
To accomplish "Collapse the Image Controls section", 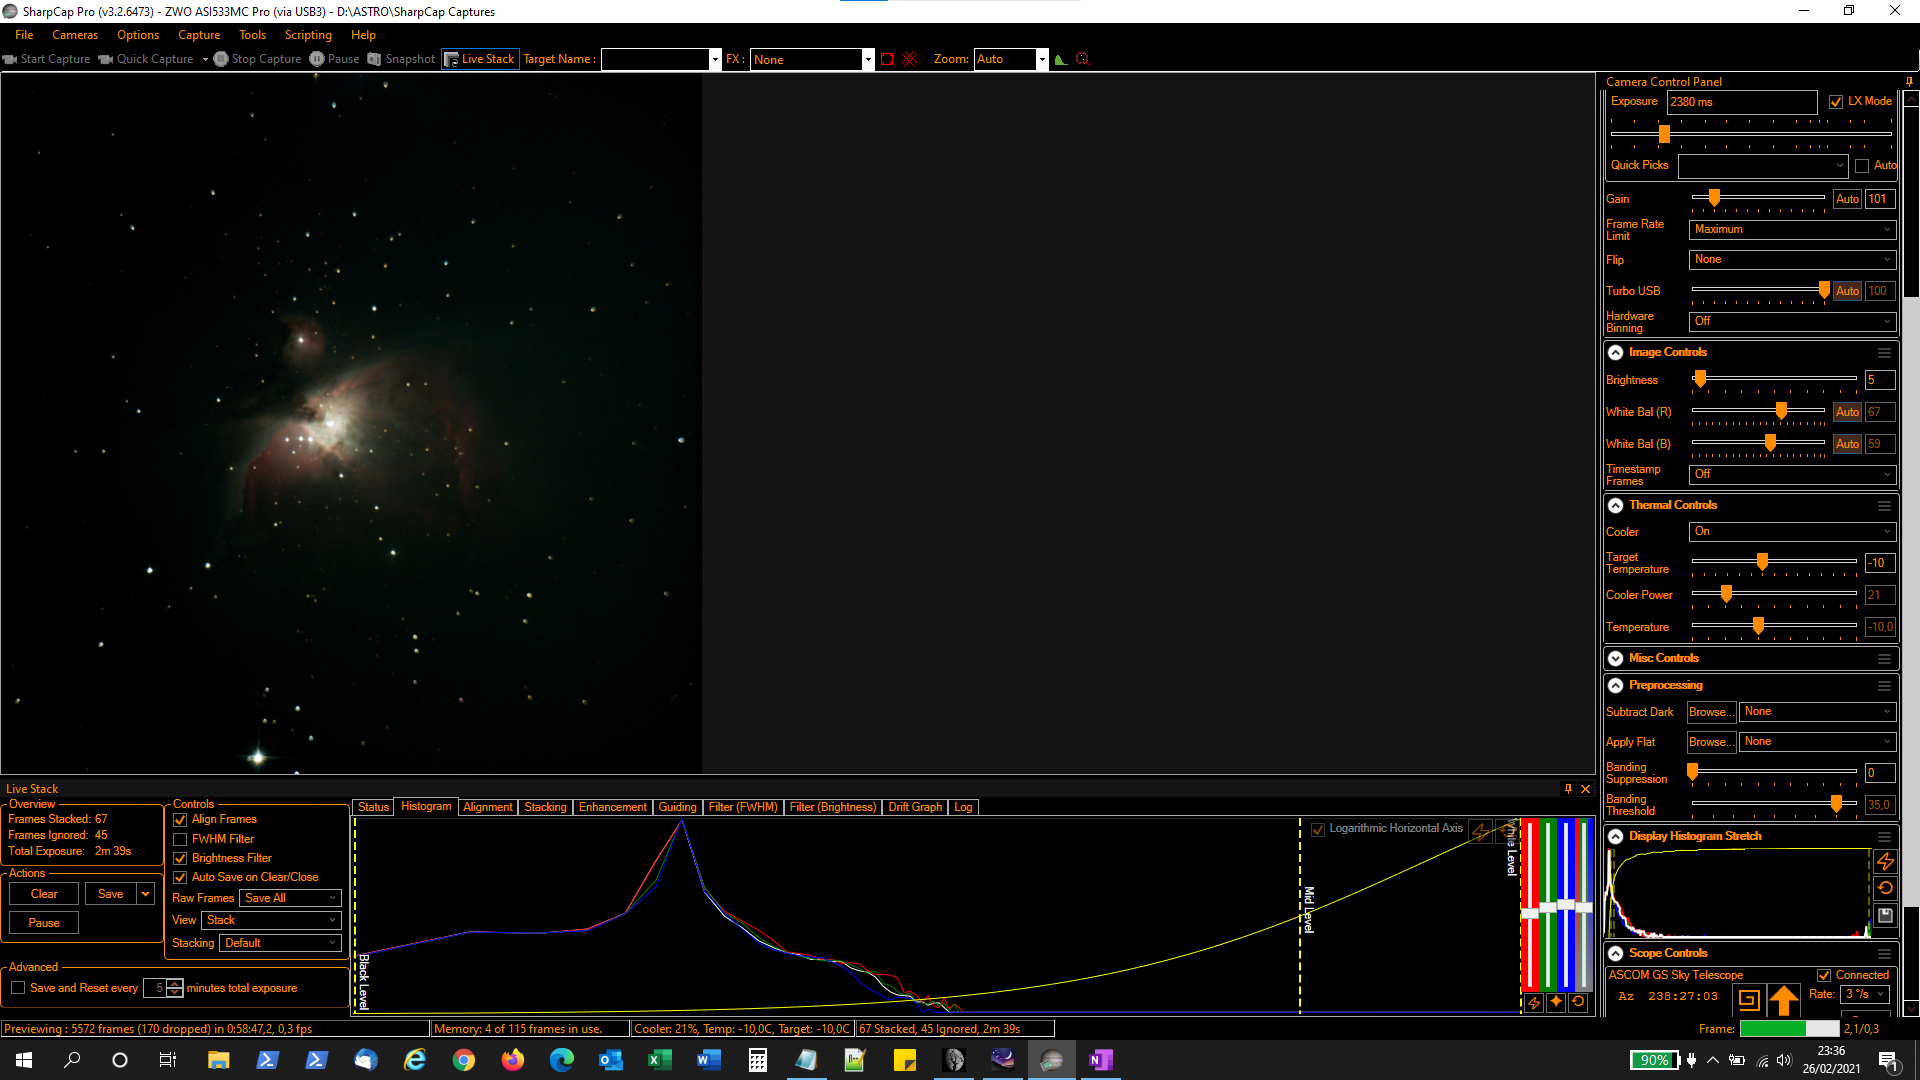I will [x=1615, y=352].
